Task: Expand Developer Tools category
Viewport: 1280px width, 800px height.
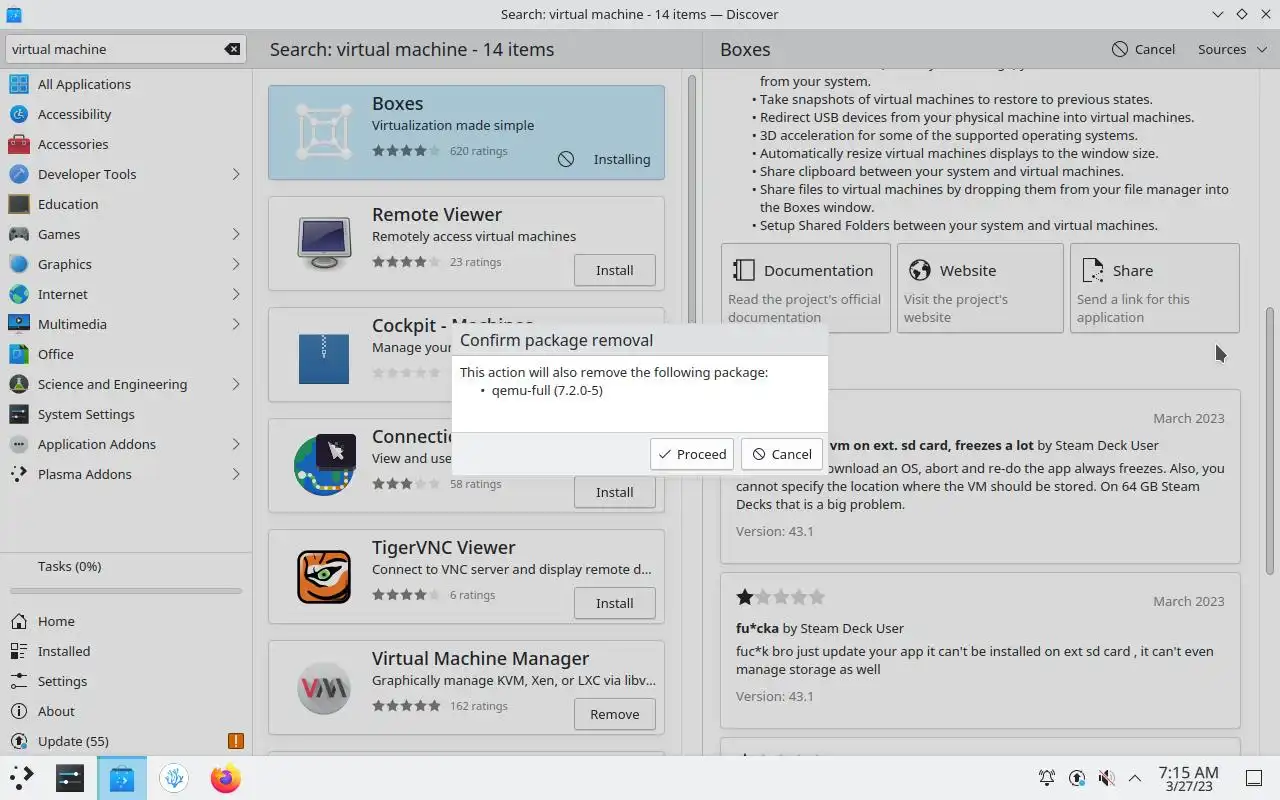Action: [x=236, y=174]
